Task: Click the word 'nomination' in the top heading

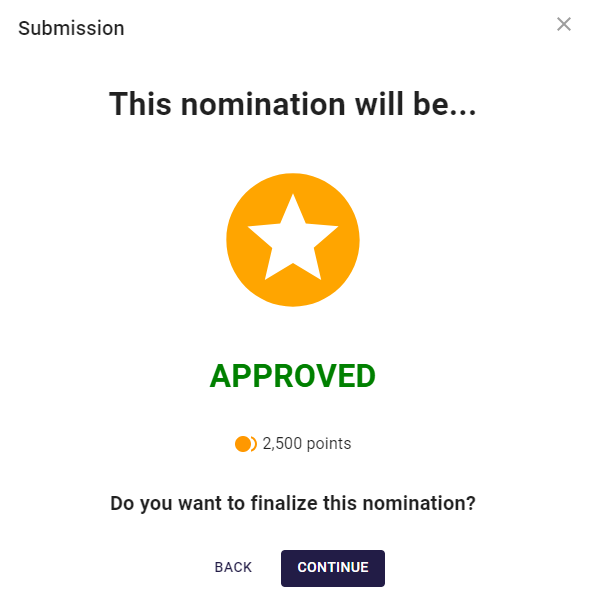Action: coord(263,104)
